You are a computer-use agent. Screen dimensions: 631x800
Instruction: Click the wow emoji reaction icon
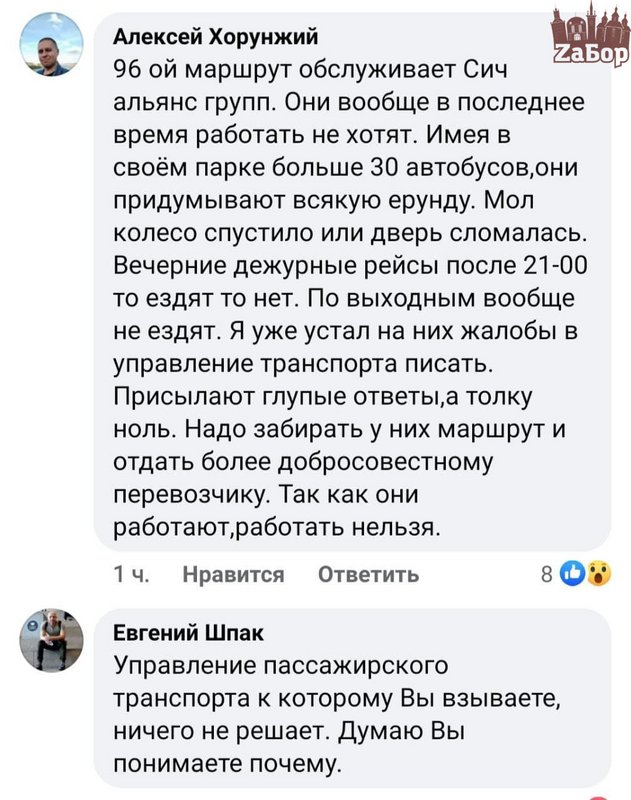click(598, 574)
